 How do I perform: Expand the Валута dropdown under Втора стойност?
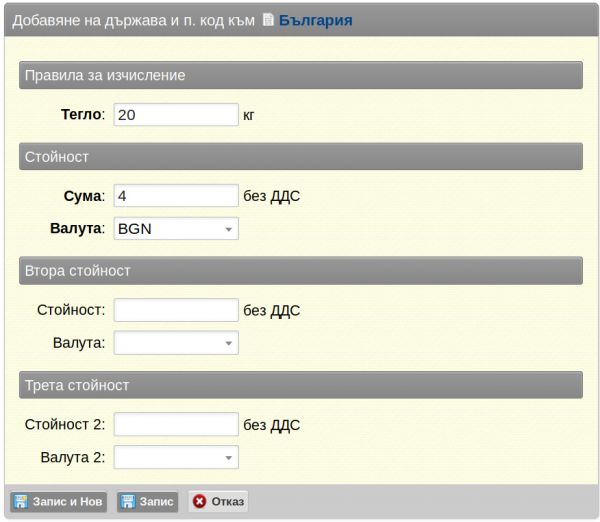coord(176,343)
